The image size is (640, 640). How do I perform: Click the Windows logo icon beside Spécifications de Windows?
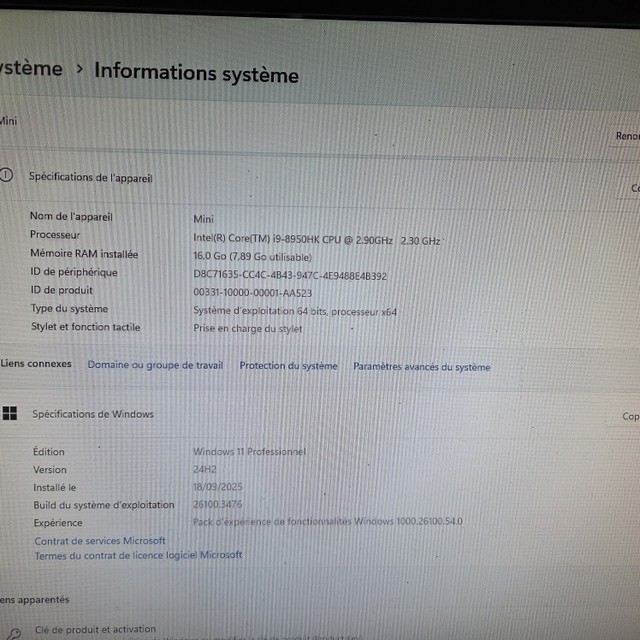coord(9,413)
